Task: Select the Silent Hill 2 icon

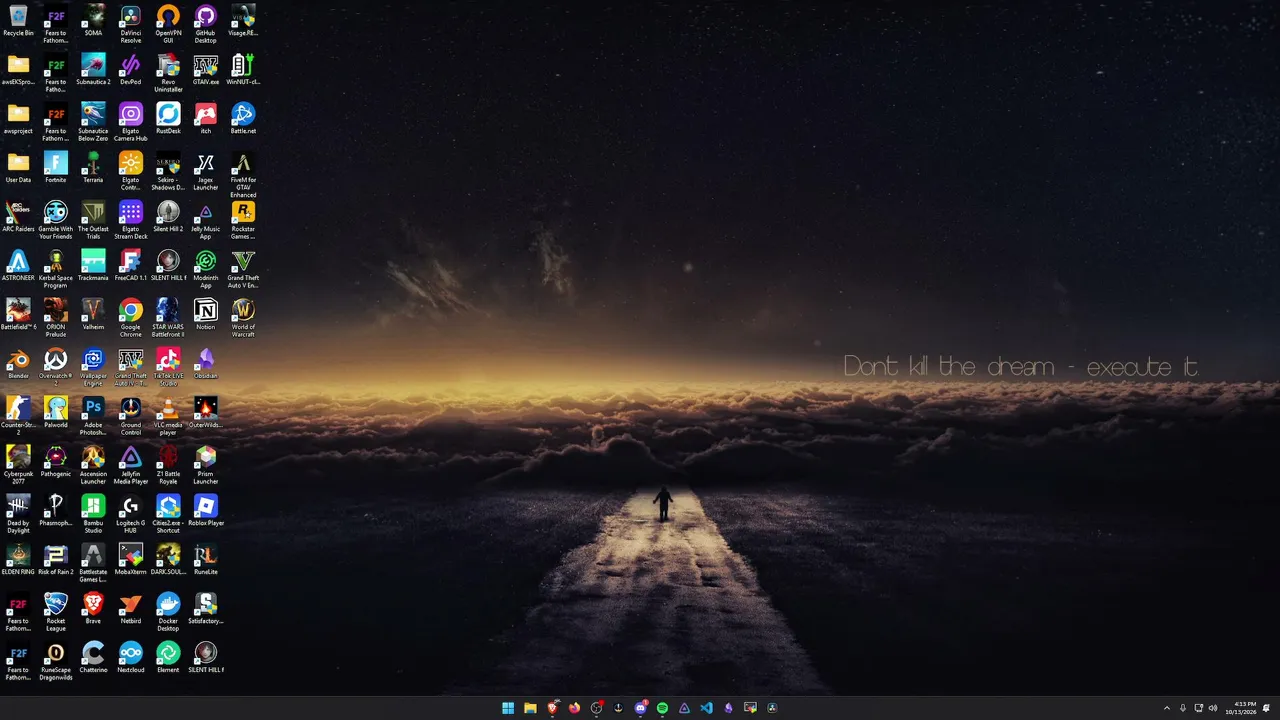Action: click(168, 217)
